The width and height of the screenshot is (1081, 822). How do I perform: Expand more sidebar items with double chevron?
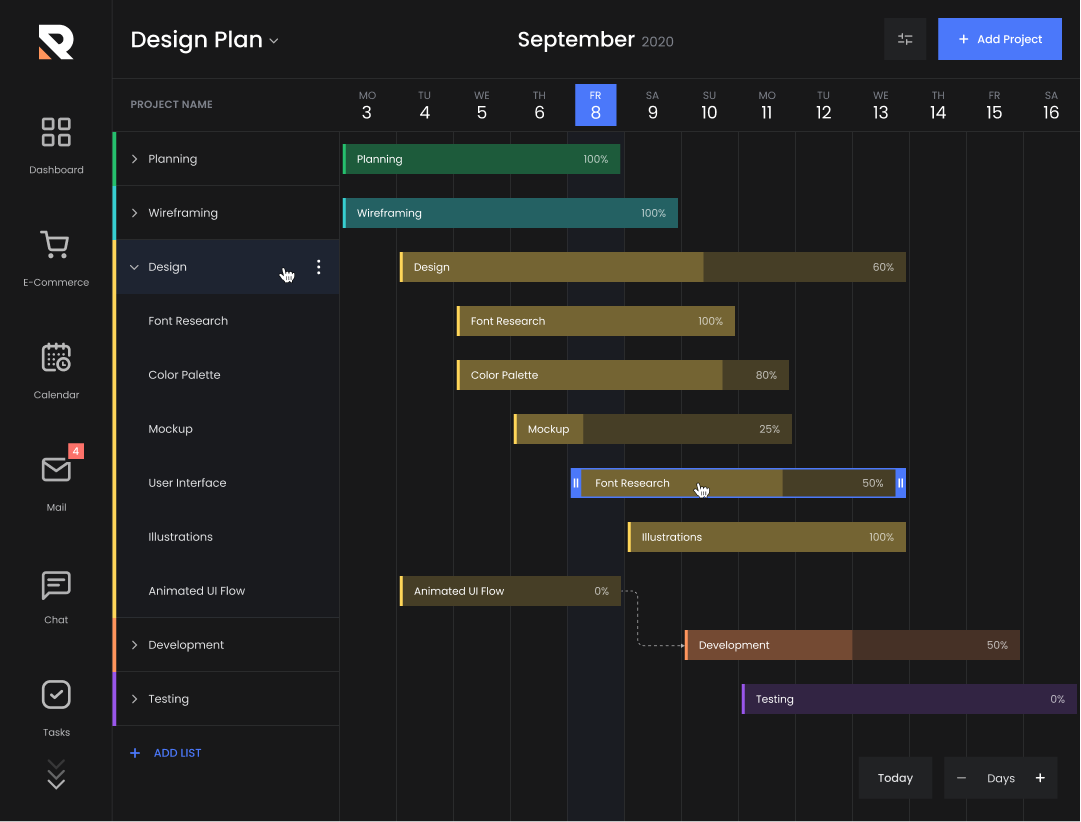(56, 775)
